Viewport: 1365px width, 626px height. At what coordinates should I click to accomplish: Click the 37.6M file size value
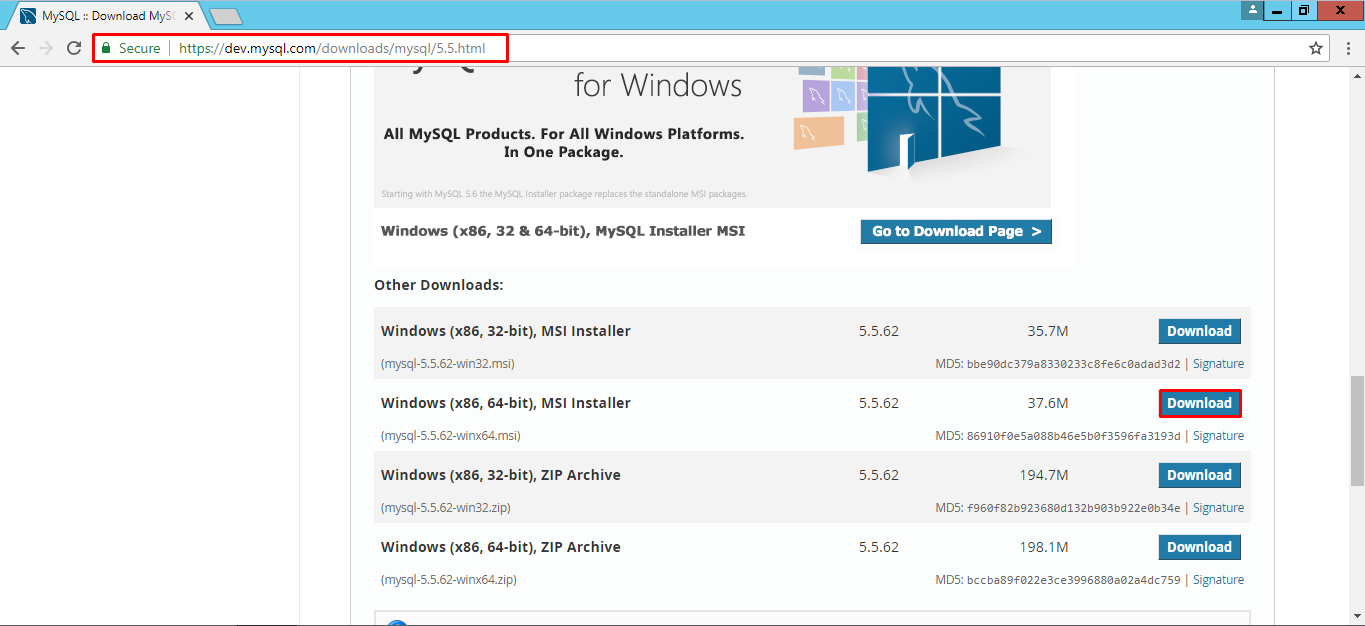1048,403
